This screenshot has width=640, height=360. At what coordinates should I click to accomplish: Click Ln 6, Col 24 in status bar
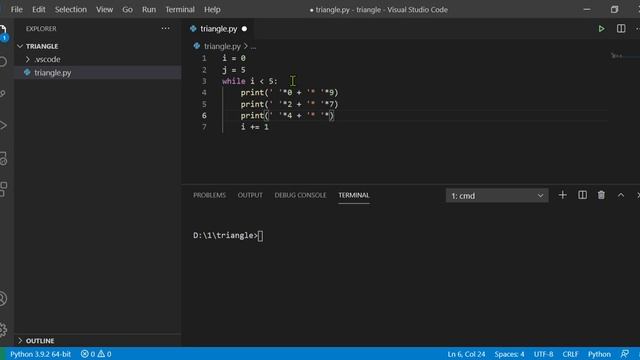point(466,354)
